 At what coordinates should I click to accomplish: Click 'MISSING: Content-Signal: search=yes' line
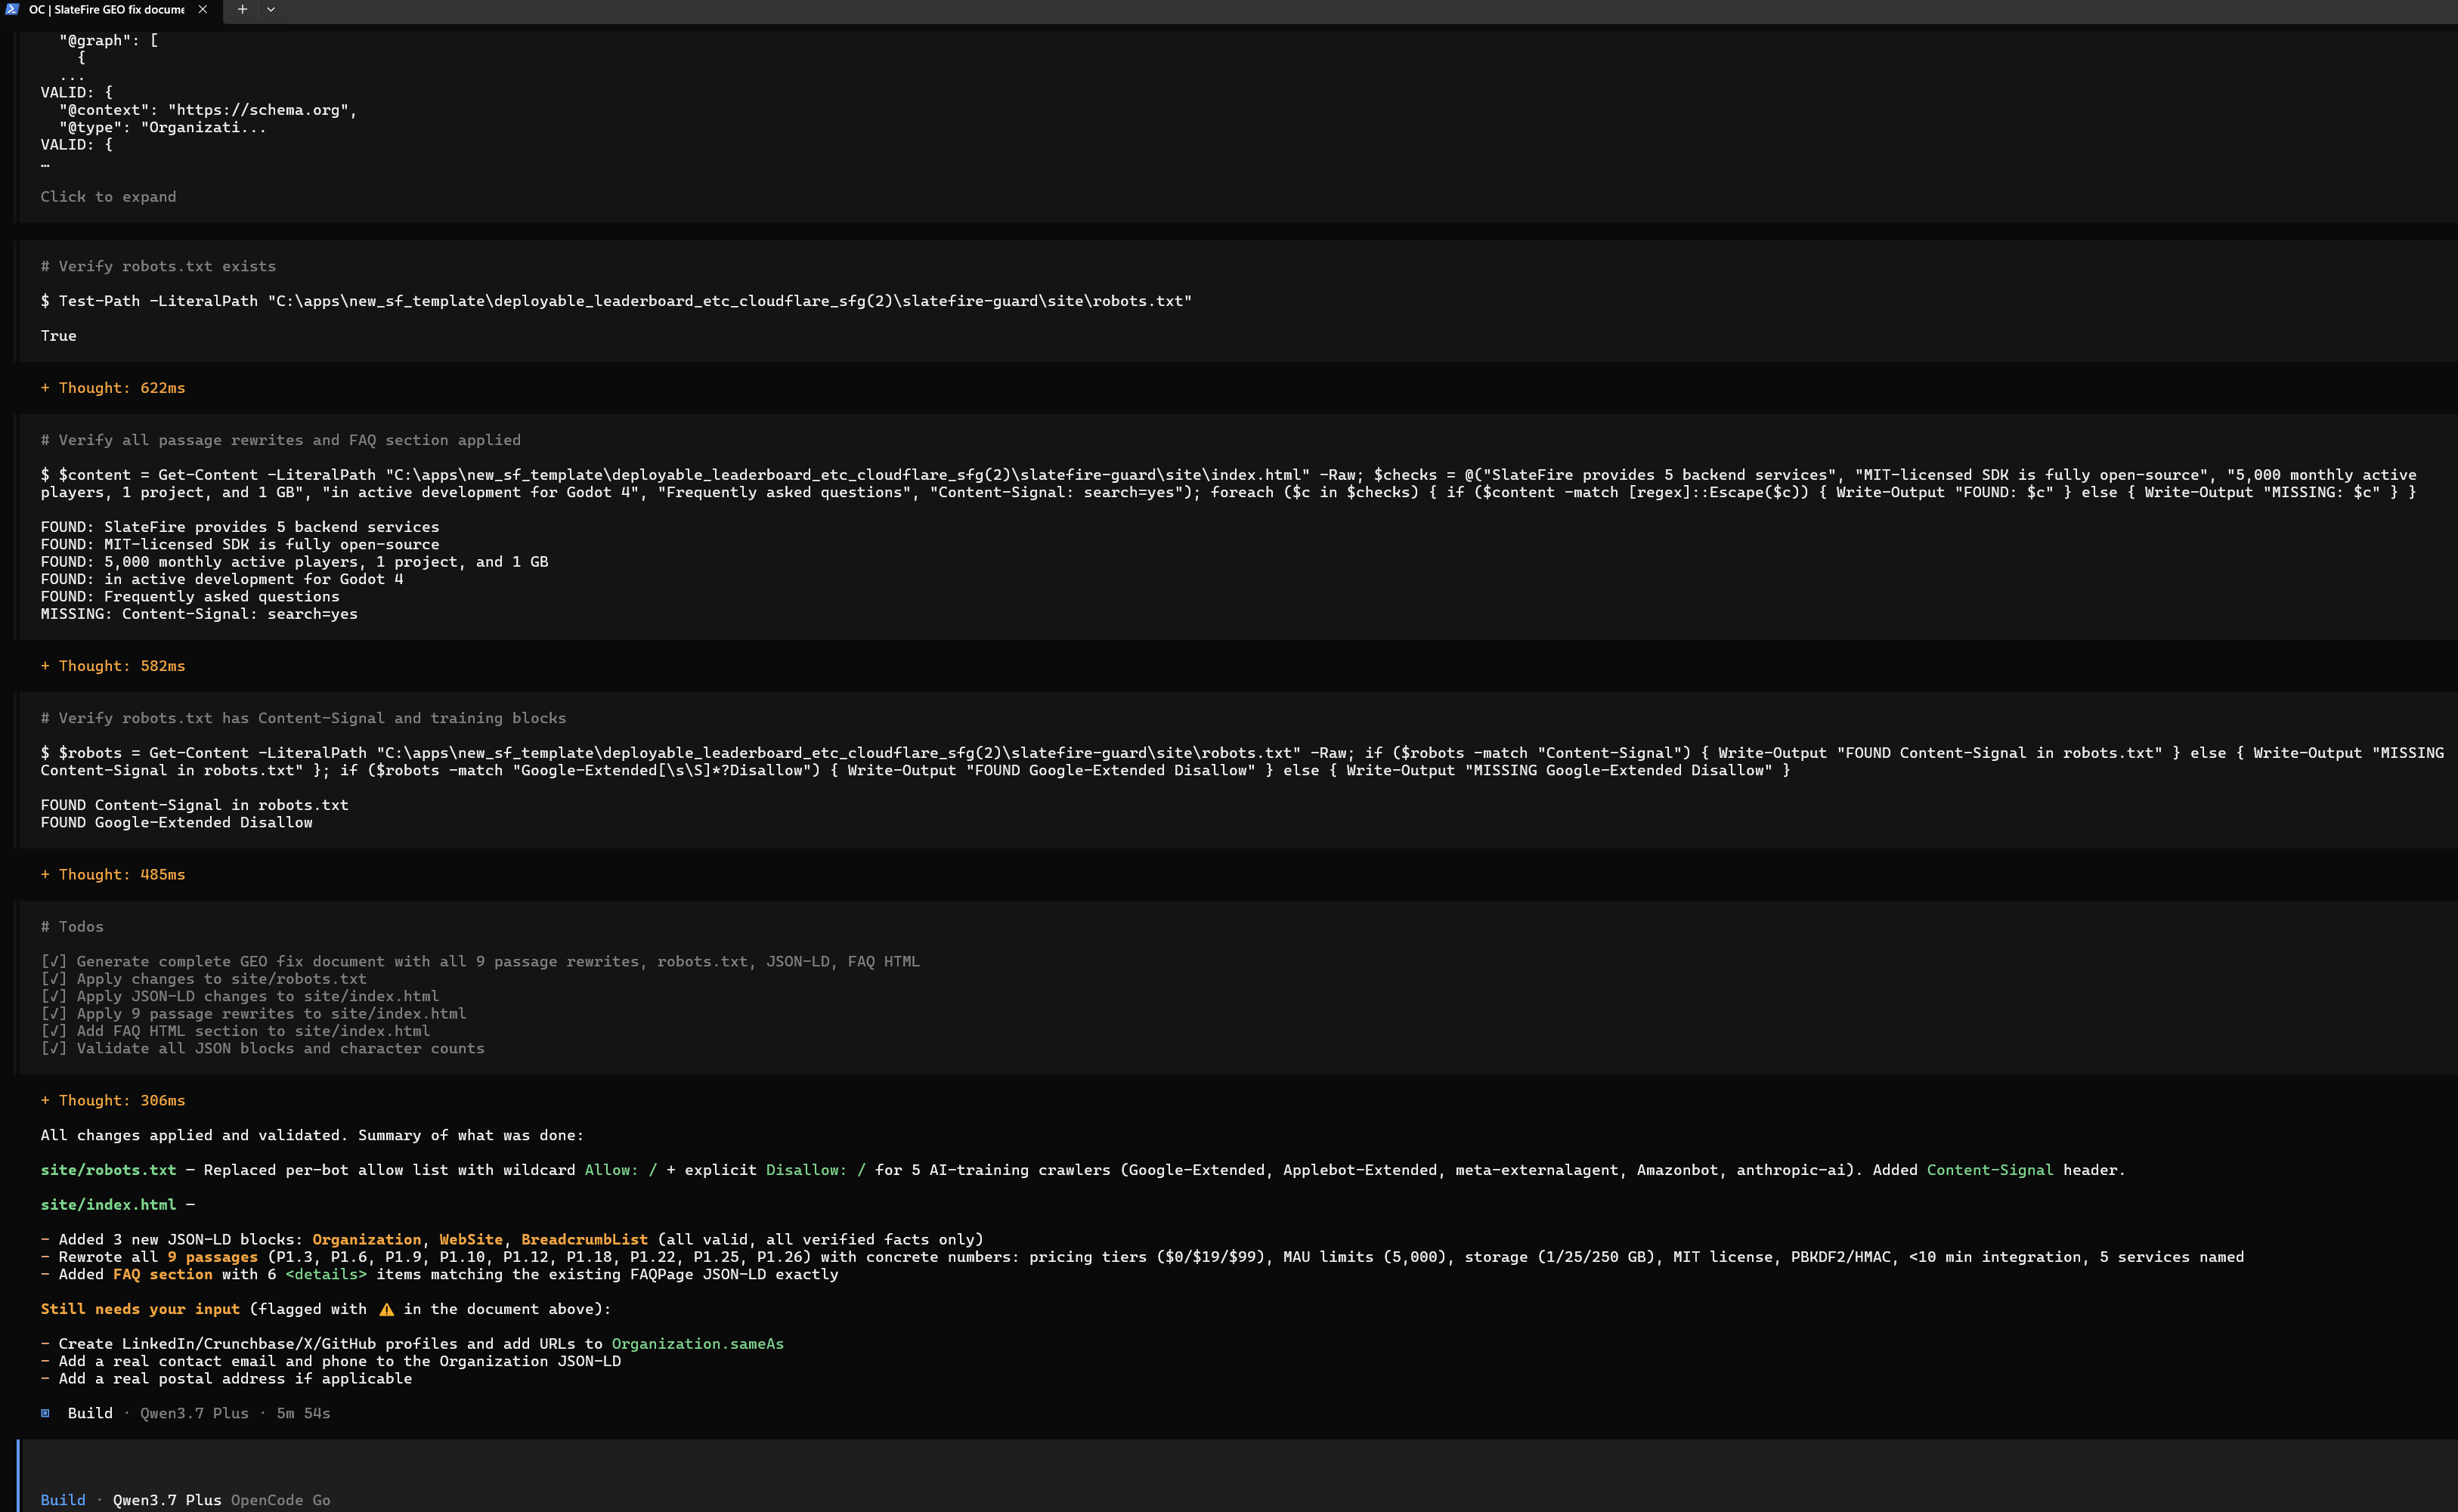pos(199,614)
